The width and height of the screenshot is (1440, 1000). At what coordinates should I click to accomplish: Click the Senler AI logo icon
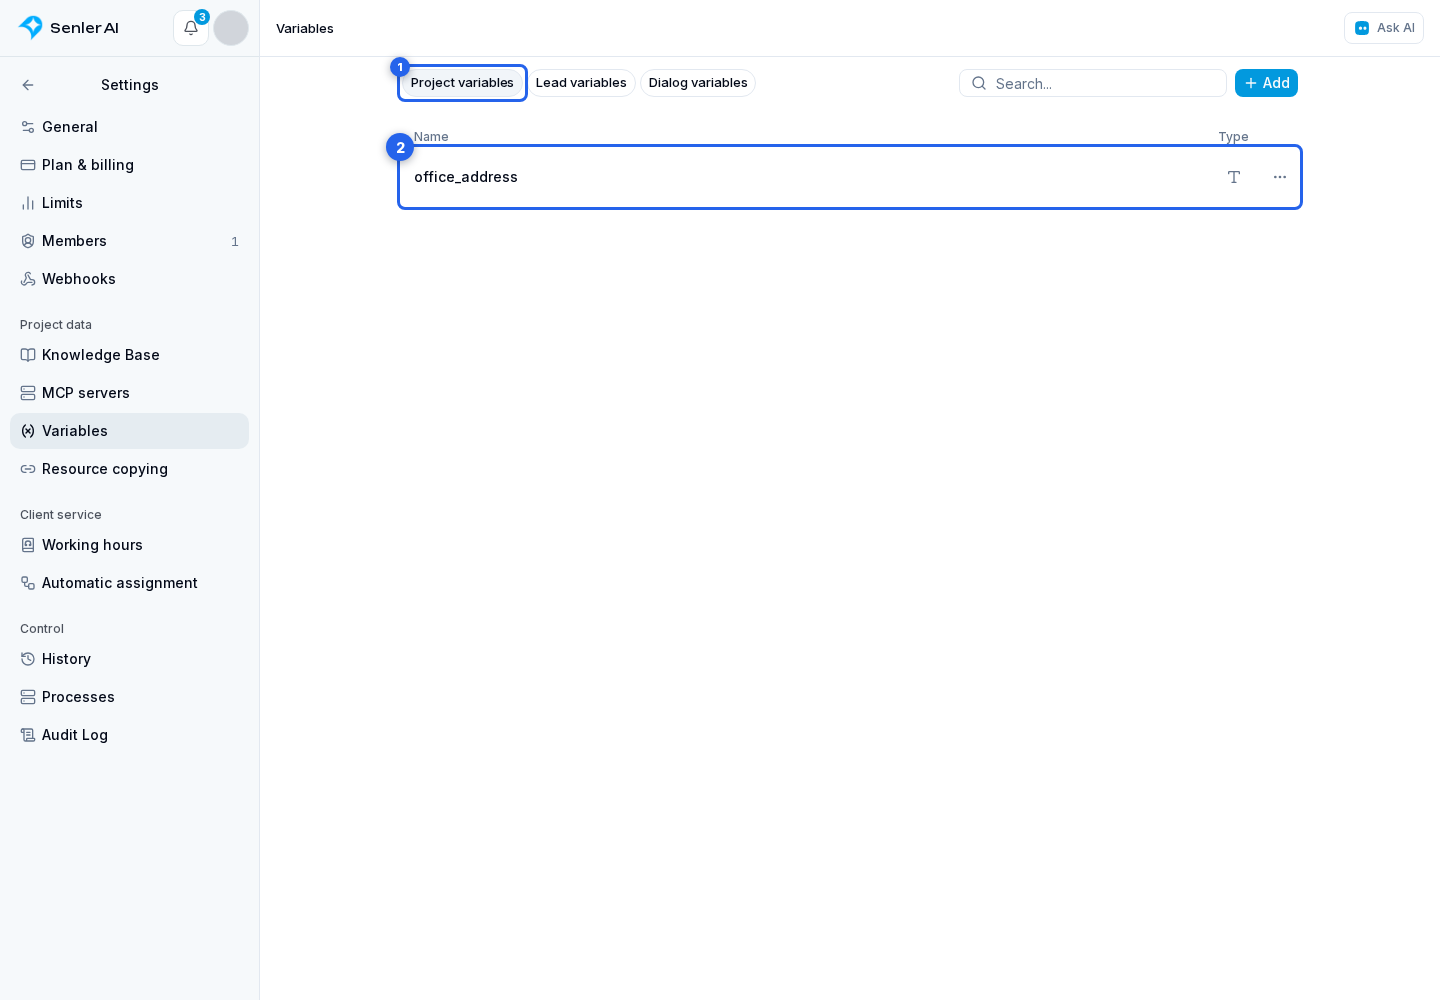(x=31, y=28)
